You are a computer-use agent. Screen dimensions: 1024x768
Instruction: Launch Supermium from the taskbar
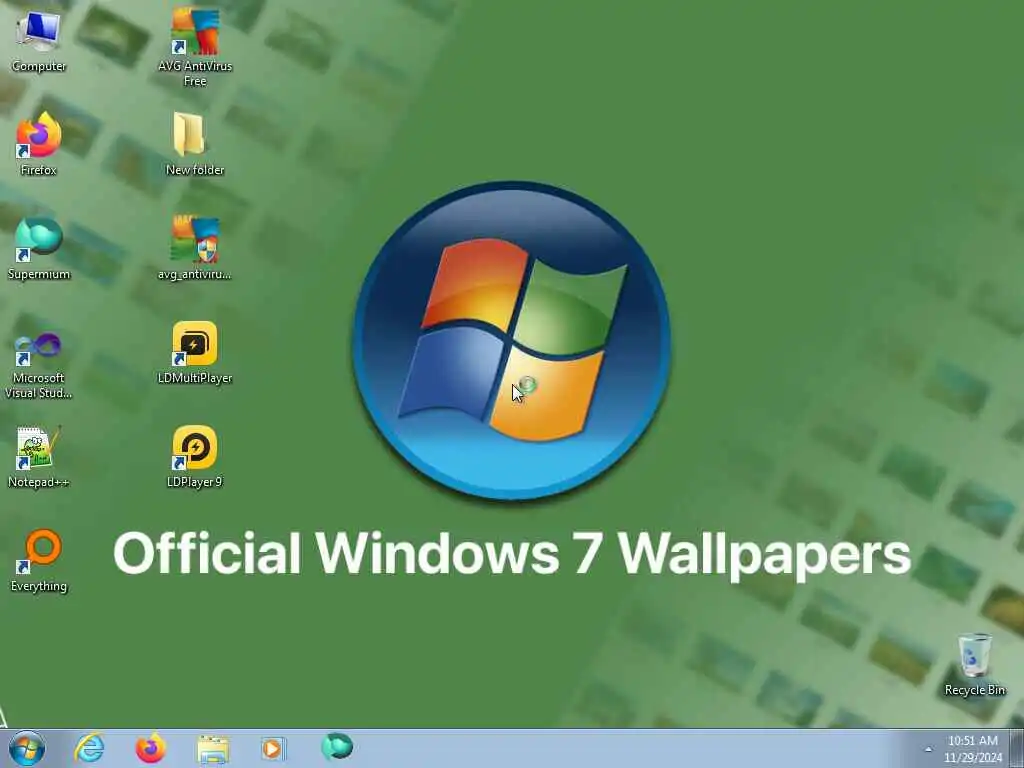pos(337,746)
